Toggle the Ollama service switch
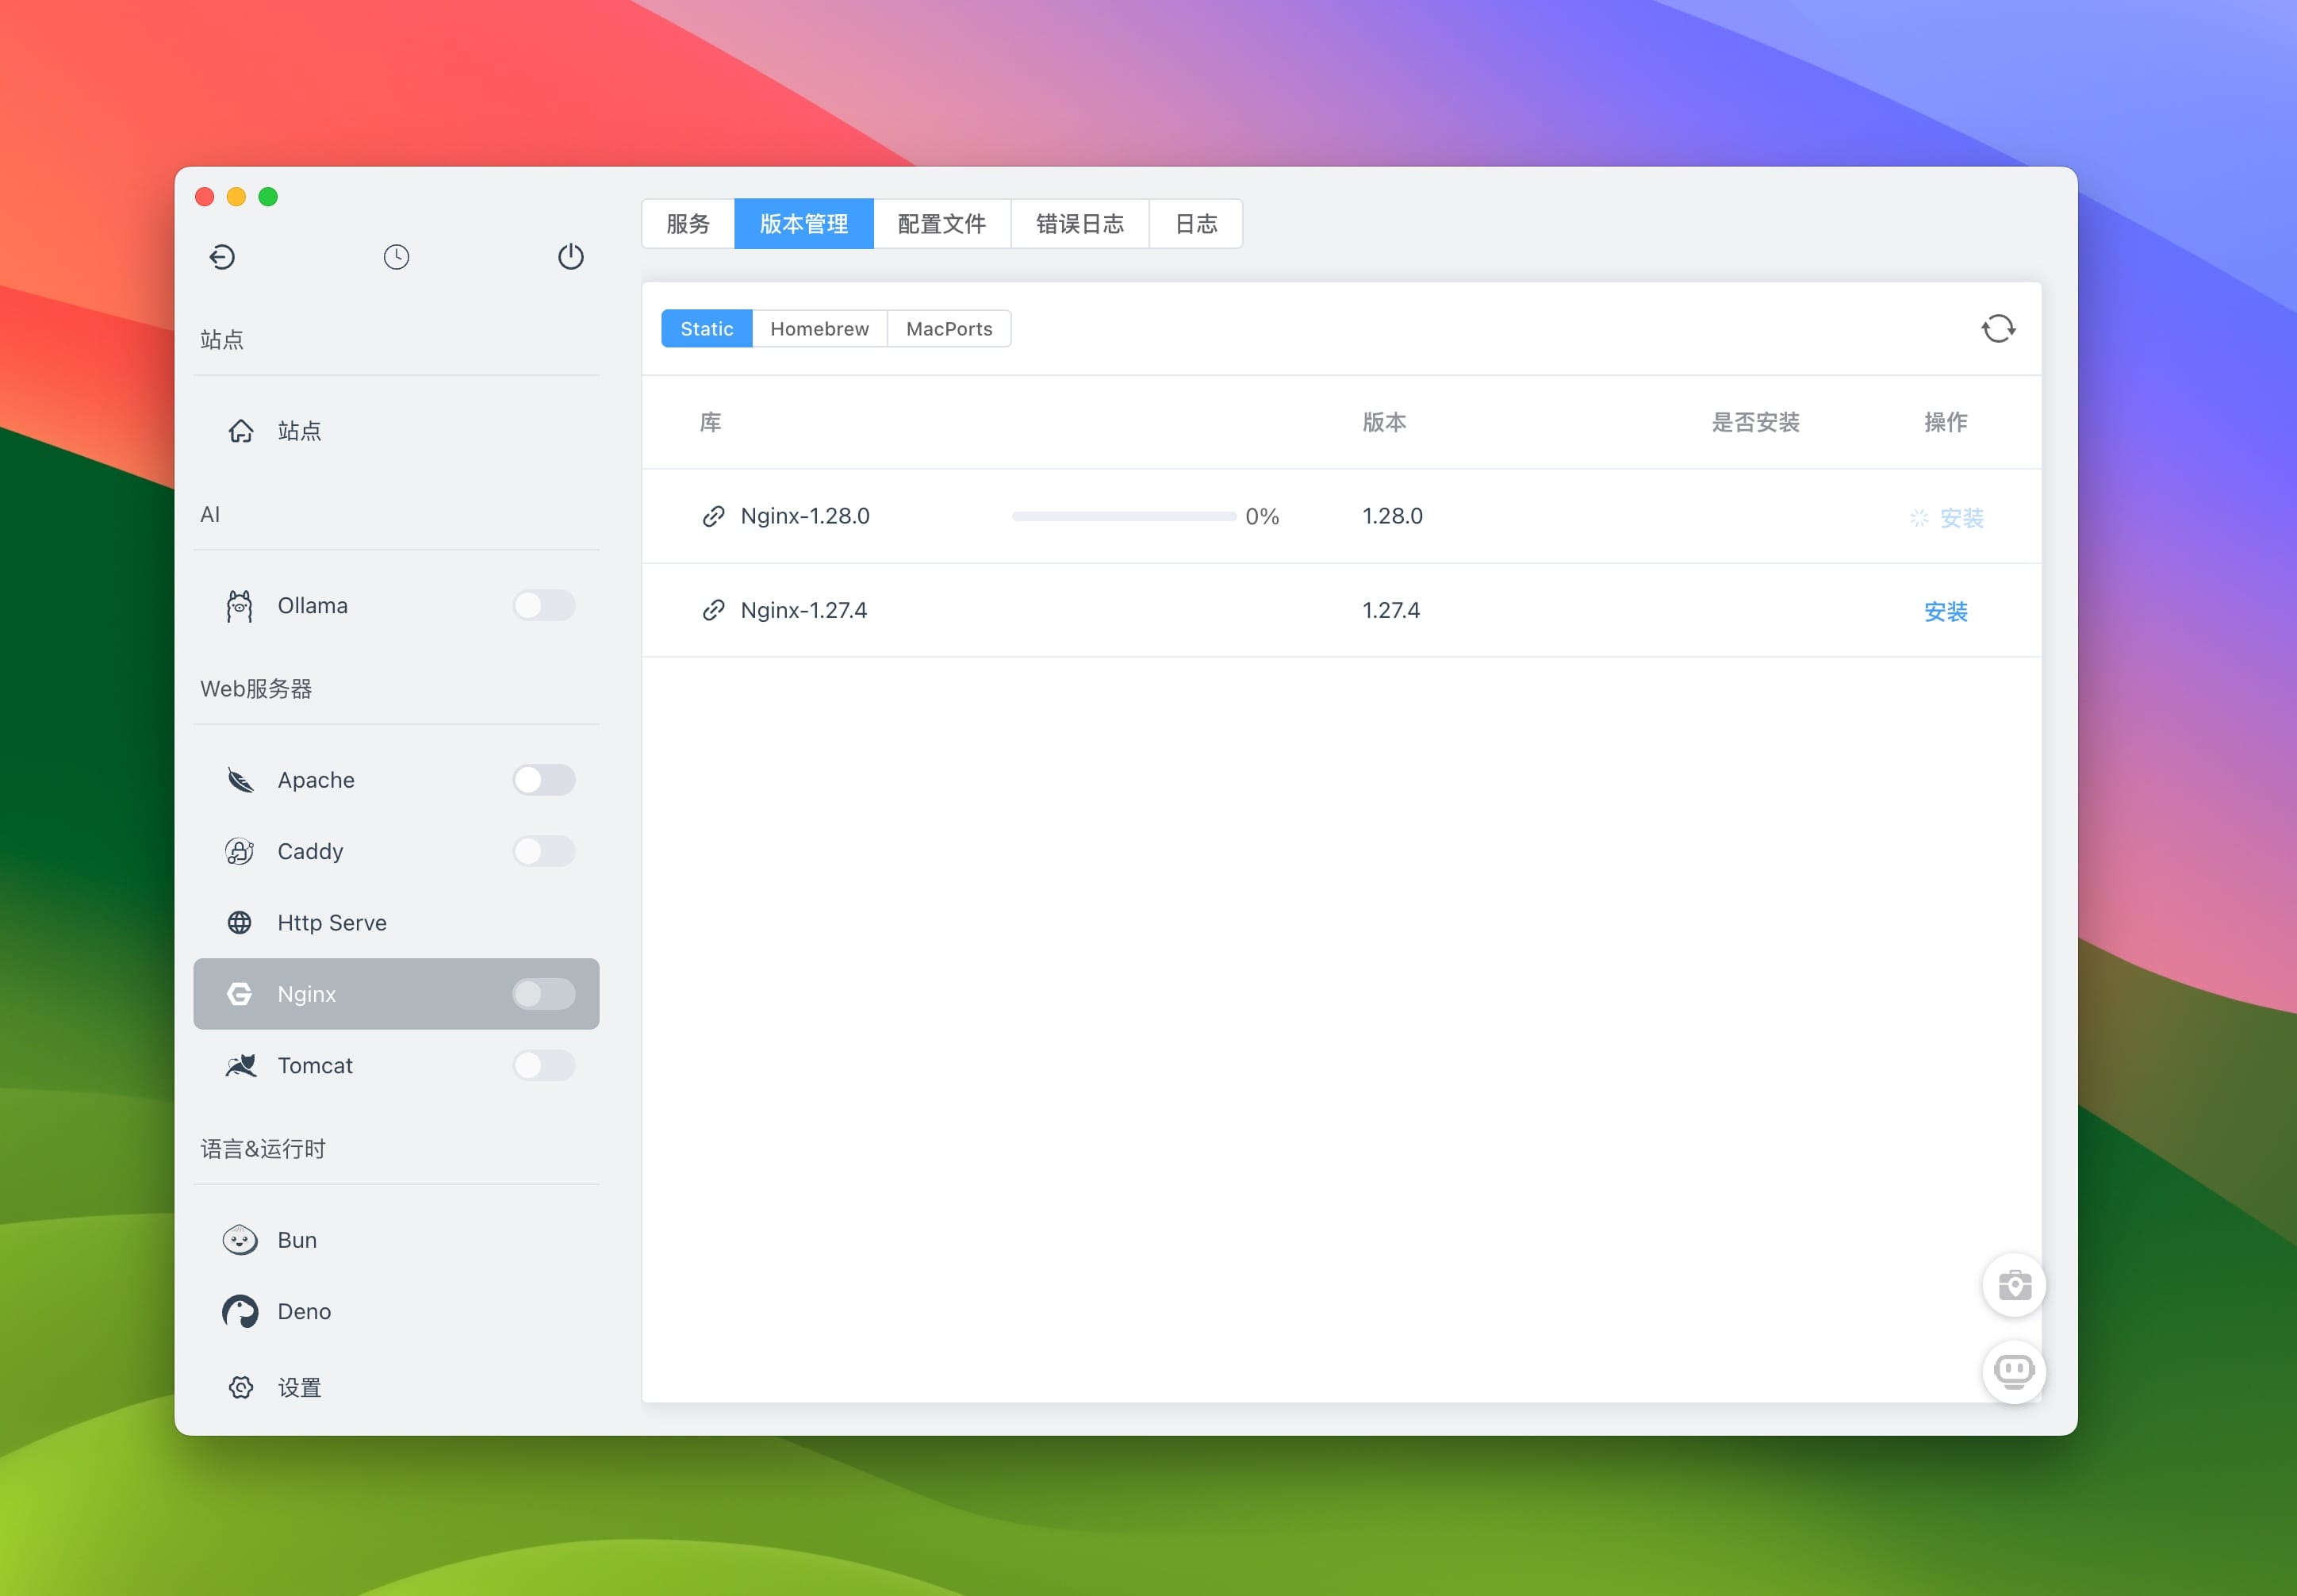Image resolution: width=2297 pixels, height=1596 pixels. (x=544, y=606)
